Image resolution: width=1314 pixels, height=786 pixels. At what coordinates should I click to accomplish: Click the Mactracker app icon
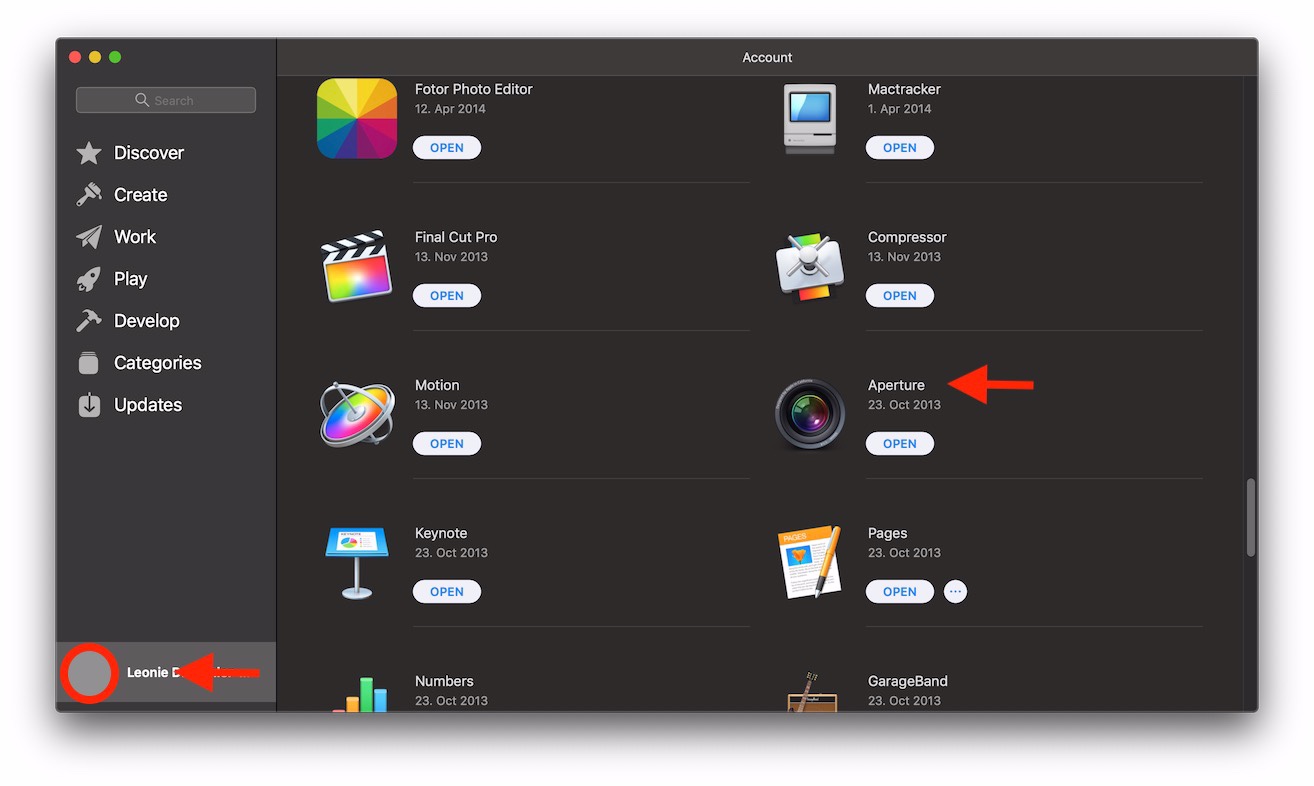(810, 119)
